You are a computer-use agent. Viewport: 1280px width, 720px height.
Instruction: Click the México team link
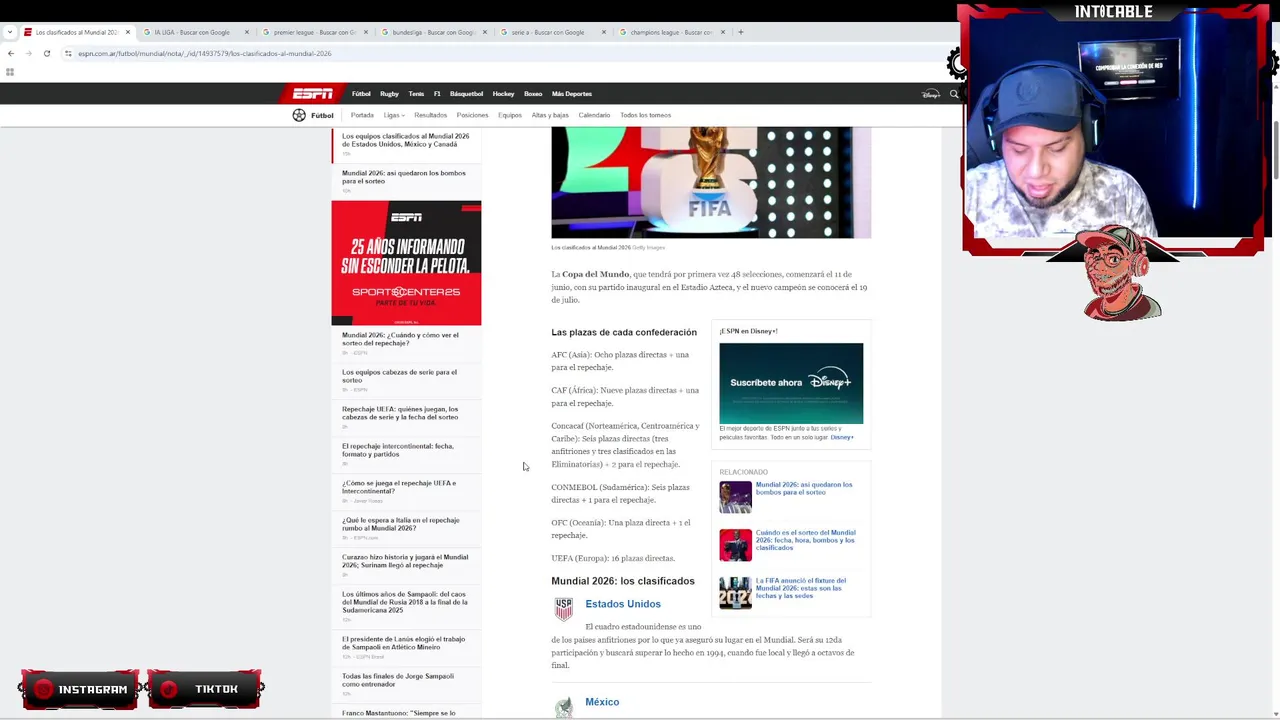(602, 702)
